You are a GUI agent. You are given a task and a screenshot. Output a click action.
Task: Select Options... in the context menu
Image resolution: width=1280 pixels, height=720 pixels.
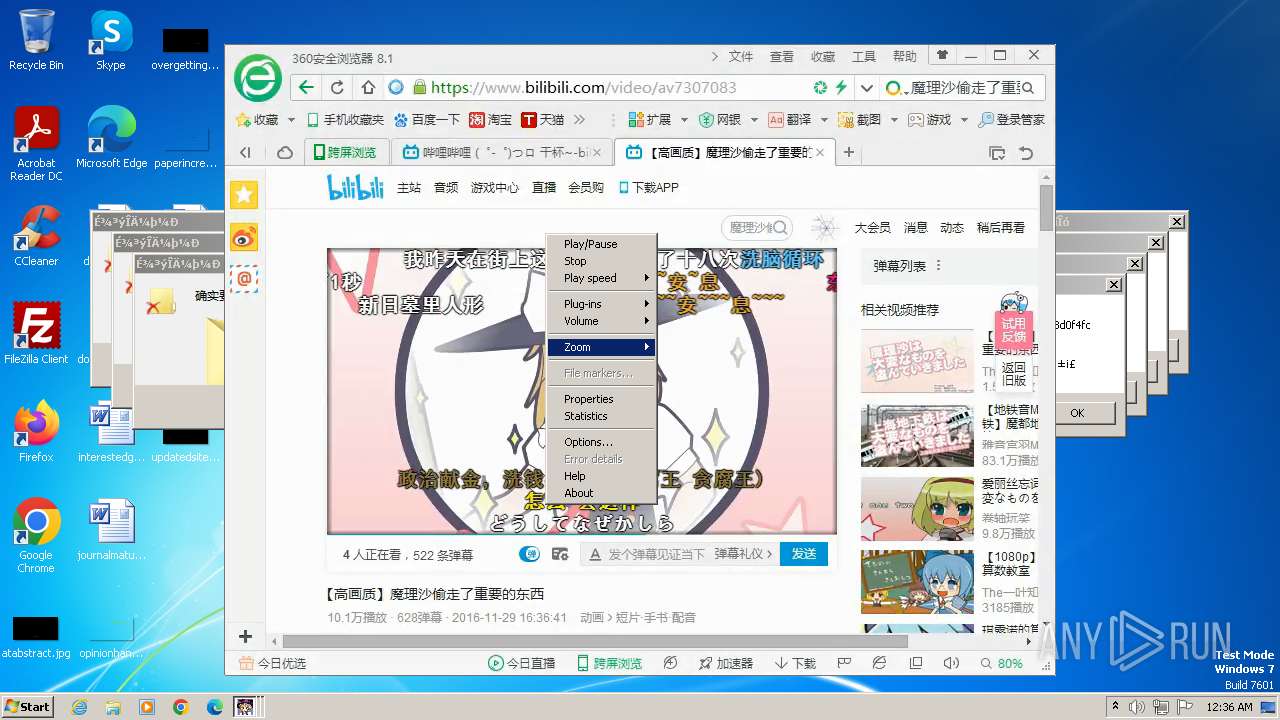point(601,442)
